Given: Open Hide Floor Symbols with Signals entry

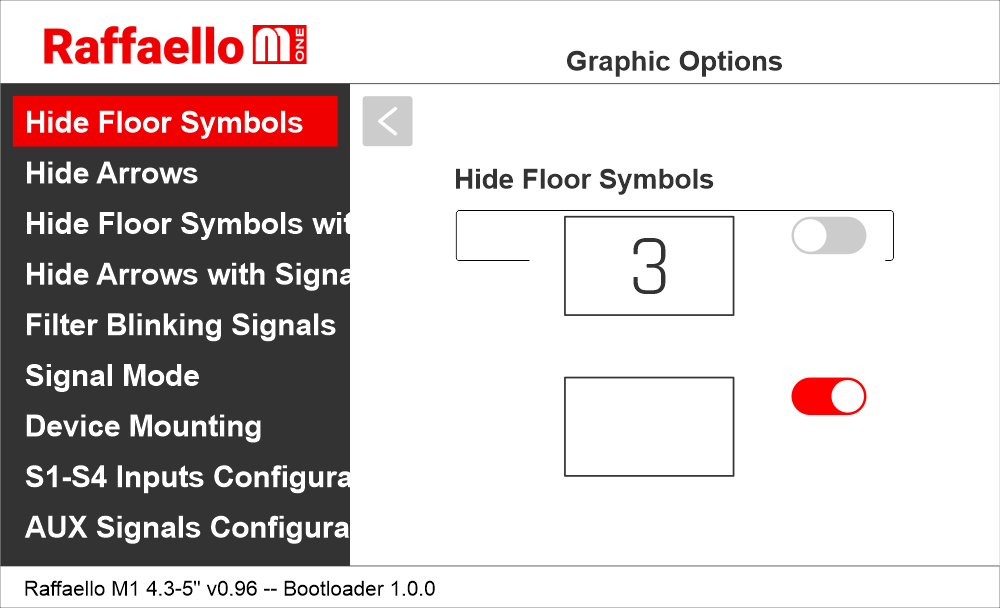Looking at the screenshot, I should point(187,224).
